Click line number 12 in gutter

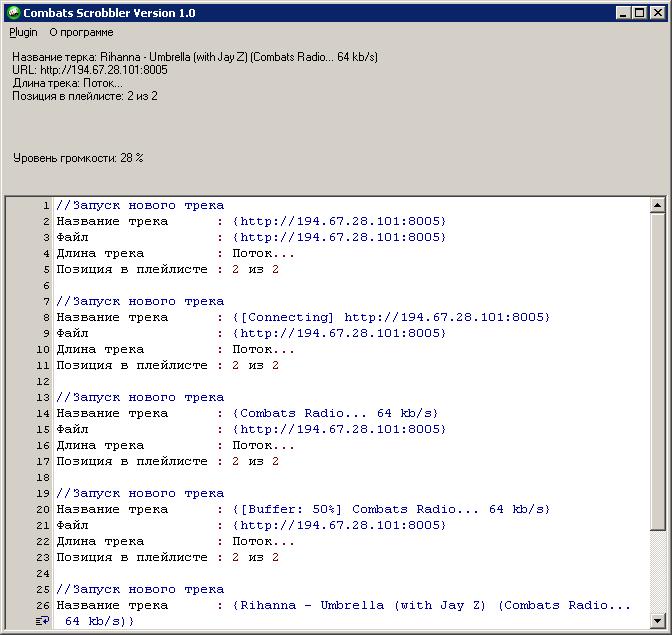(43, 382)
